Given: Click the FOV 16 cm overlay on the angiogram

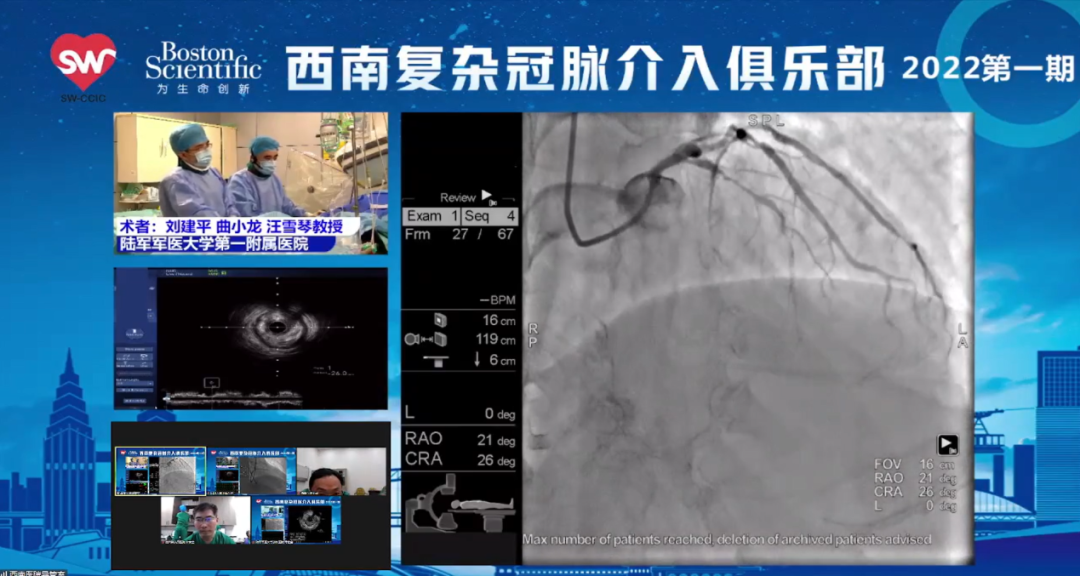Looking at the screenshot, I should (915, 464).
